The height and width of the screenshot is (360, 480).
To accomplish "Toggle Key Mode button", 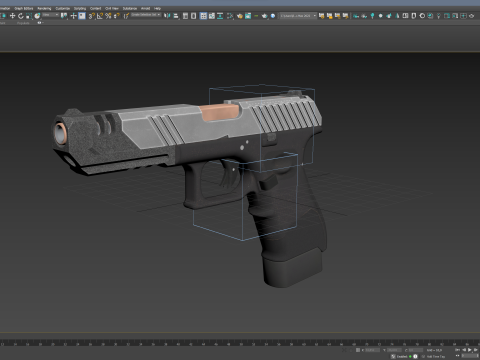I will pos(458,356).
